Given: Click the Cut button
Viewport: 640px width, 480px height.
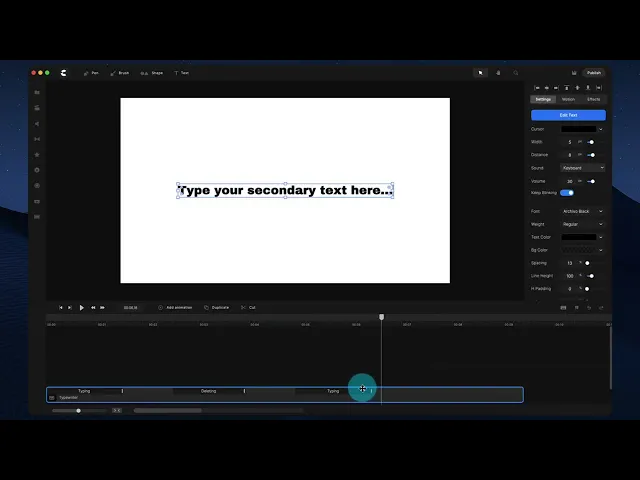Looking at the screenshot, I should coord(248,307).
